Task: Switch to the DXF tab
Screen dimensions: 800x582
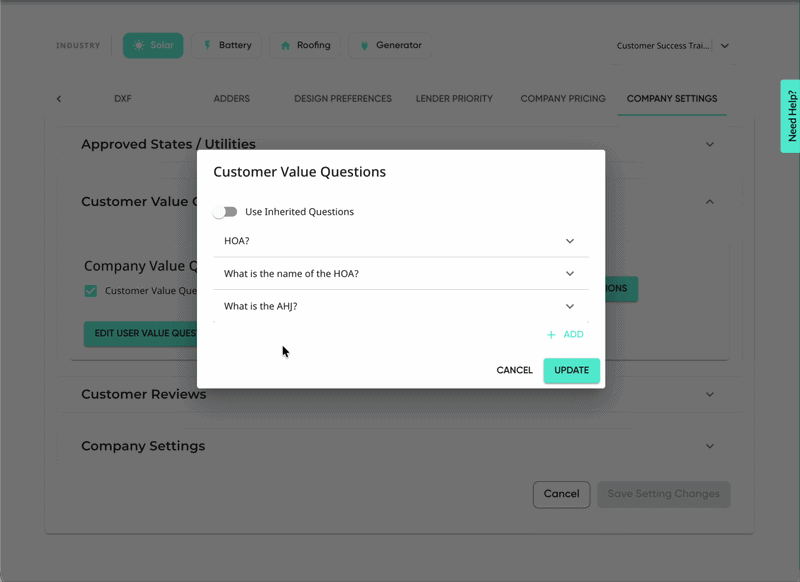Action: point(122,98)
